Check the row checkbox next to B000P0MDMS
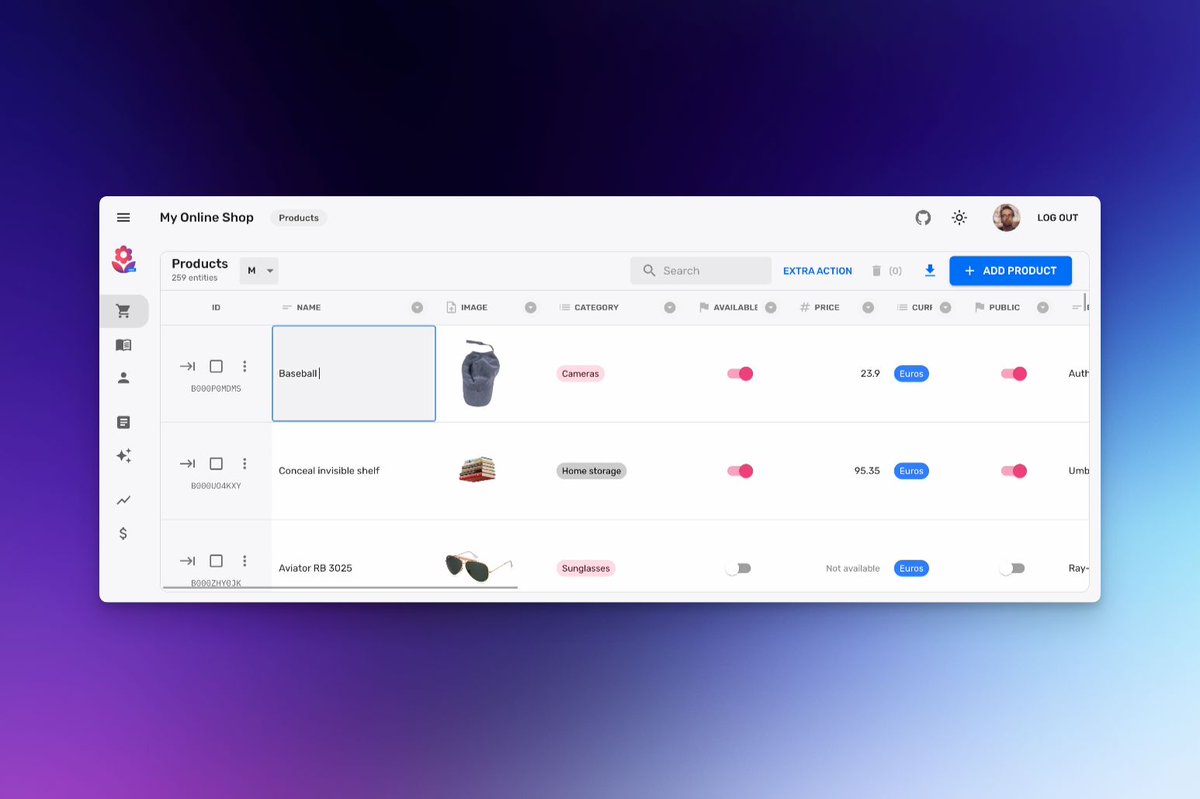The height and width of the screenshot is (799, 1200). tap(216, 366)
